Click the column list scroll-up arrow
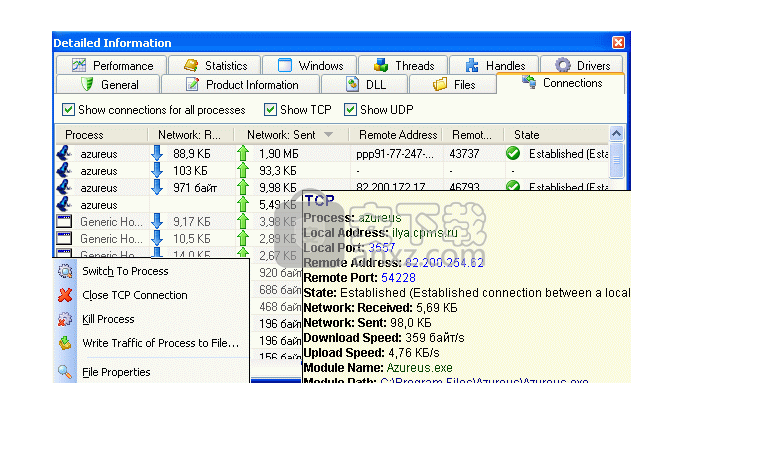 616,134
